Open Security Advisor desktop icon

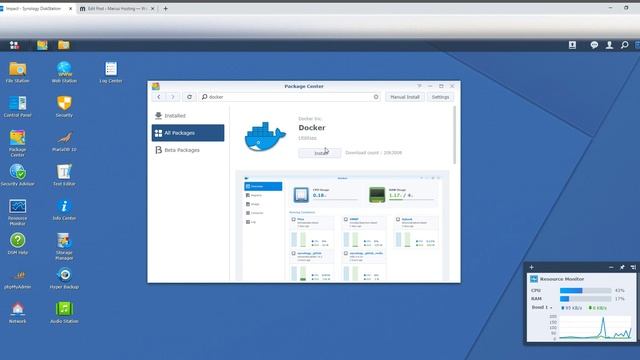(x=18, y=176)
